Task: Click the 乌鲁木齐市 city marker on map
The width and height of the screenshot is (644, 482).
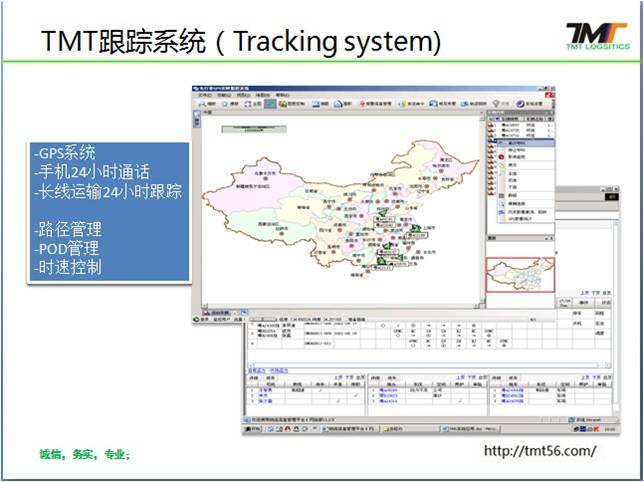Action: point(266,179)
